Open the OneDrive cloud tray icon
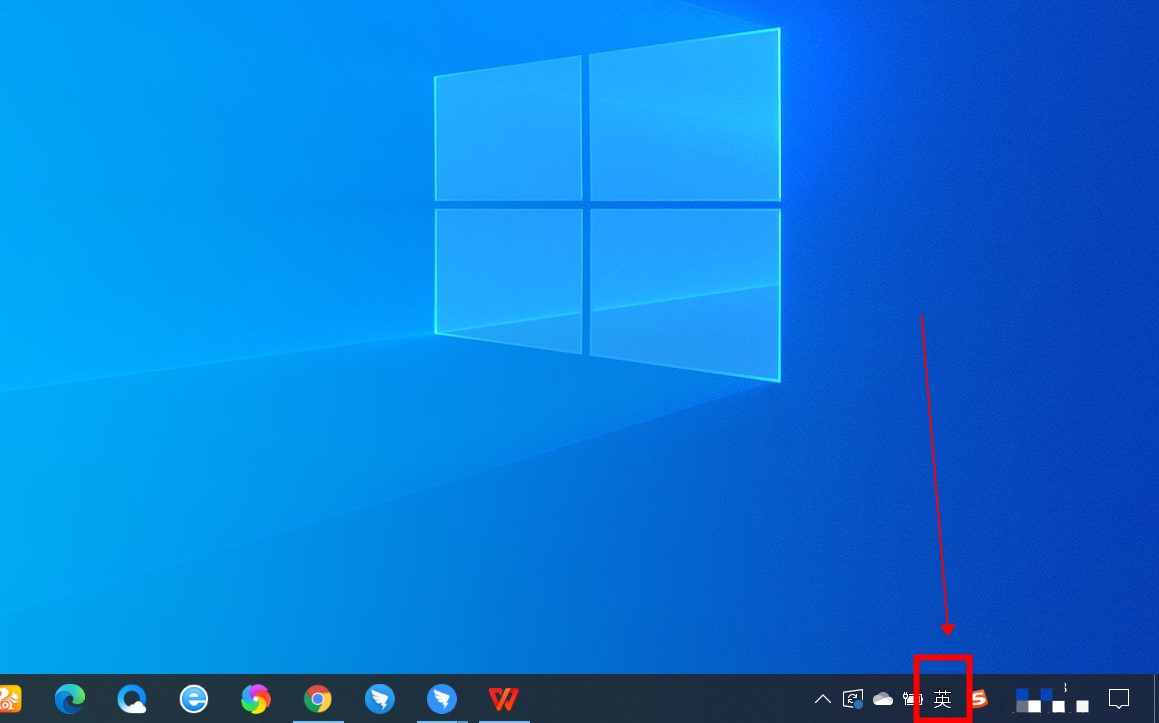 tap(883, 698)
